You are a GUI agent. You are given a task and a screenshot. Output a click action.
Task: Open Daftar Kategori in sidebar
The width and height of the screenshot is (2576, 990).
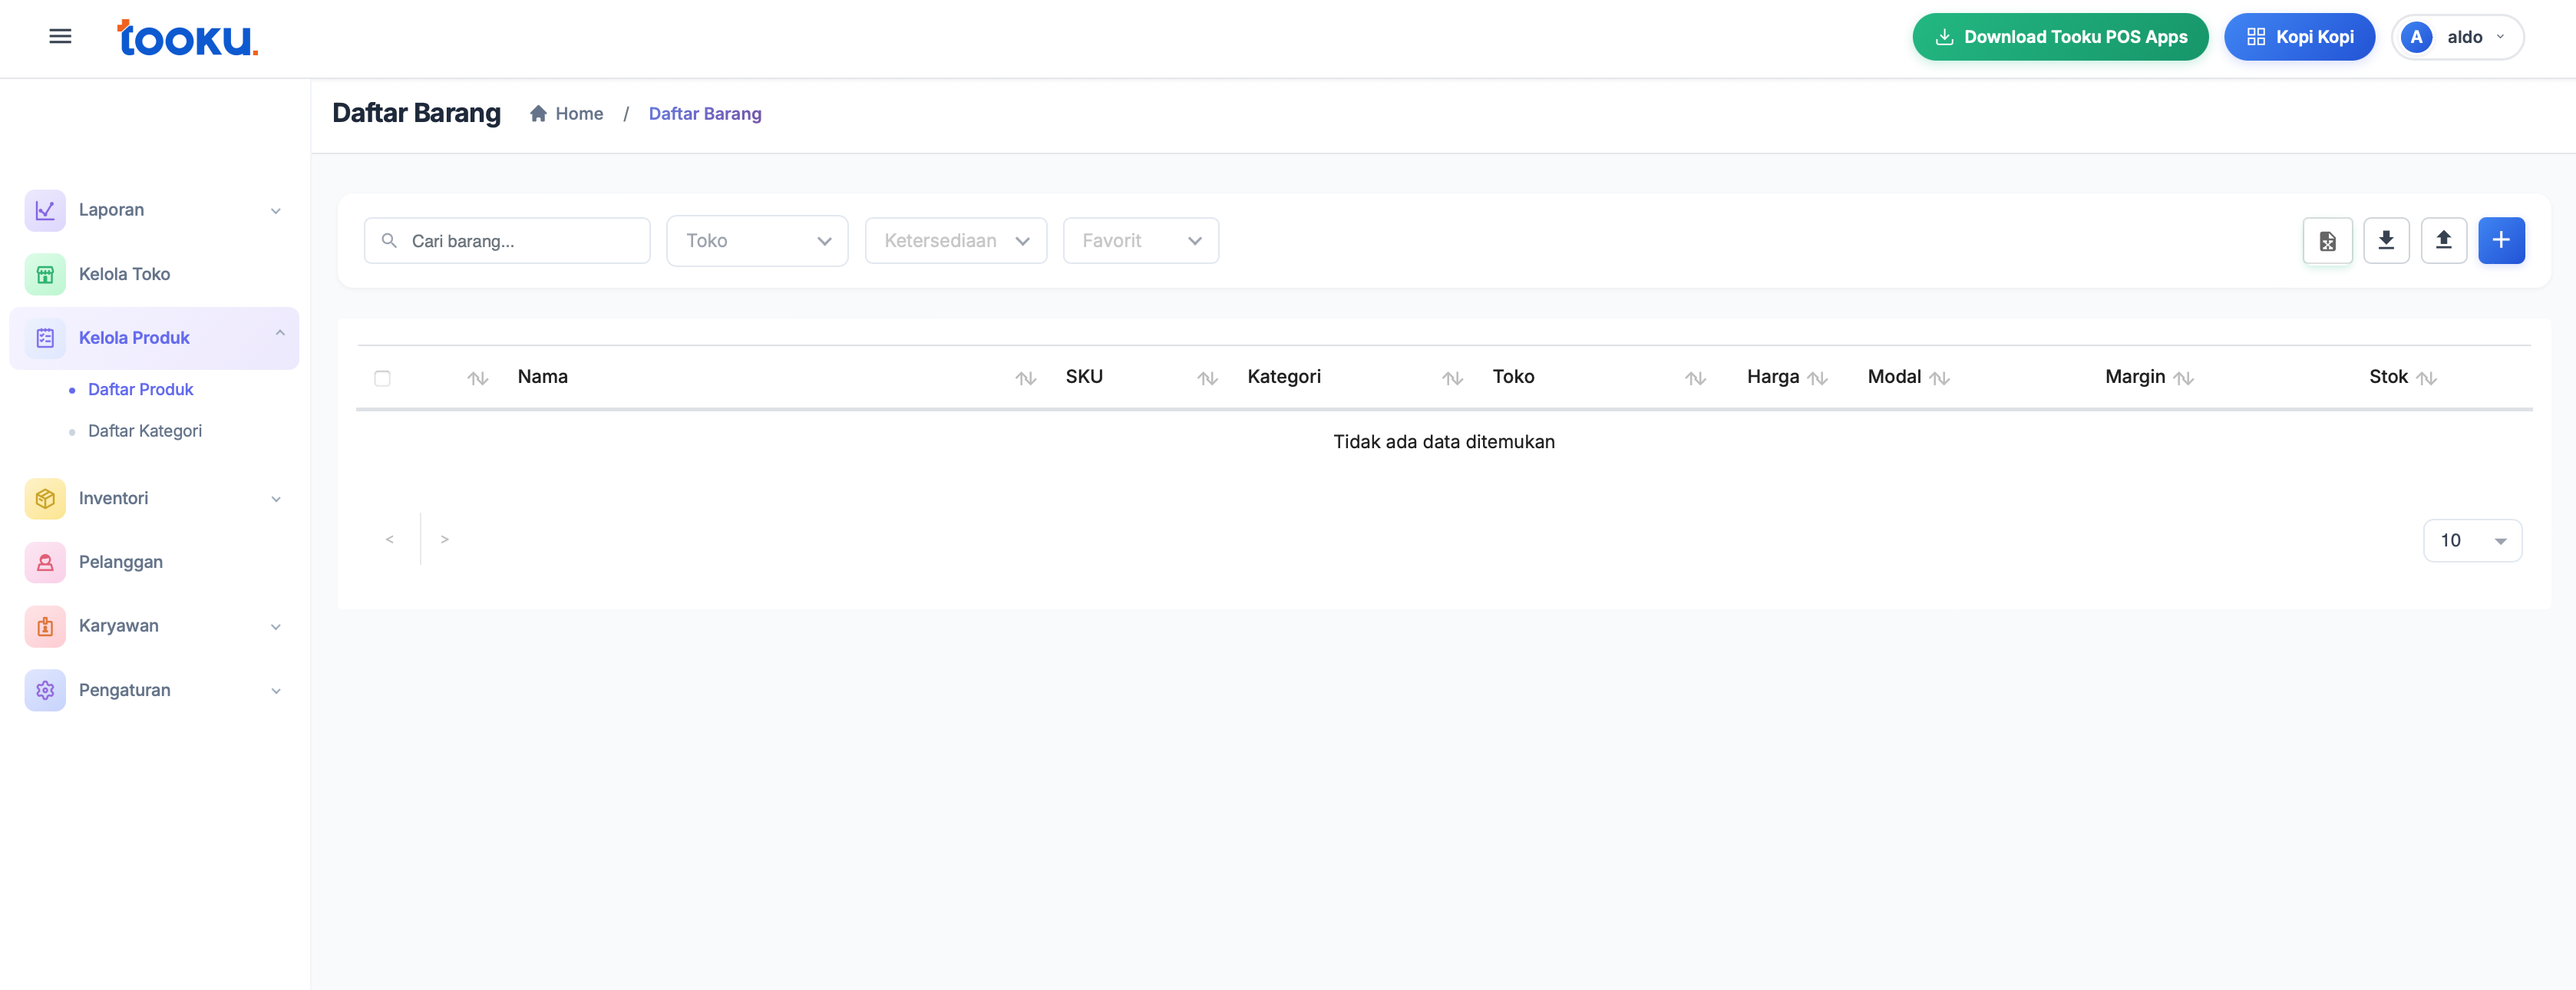click(x=145, y=431)
